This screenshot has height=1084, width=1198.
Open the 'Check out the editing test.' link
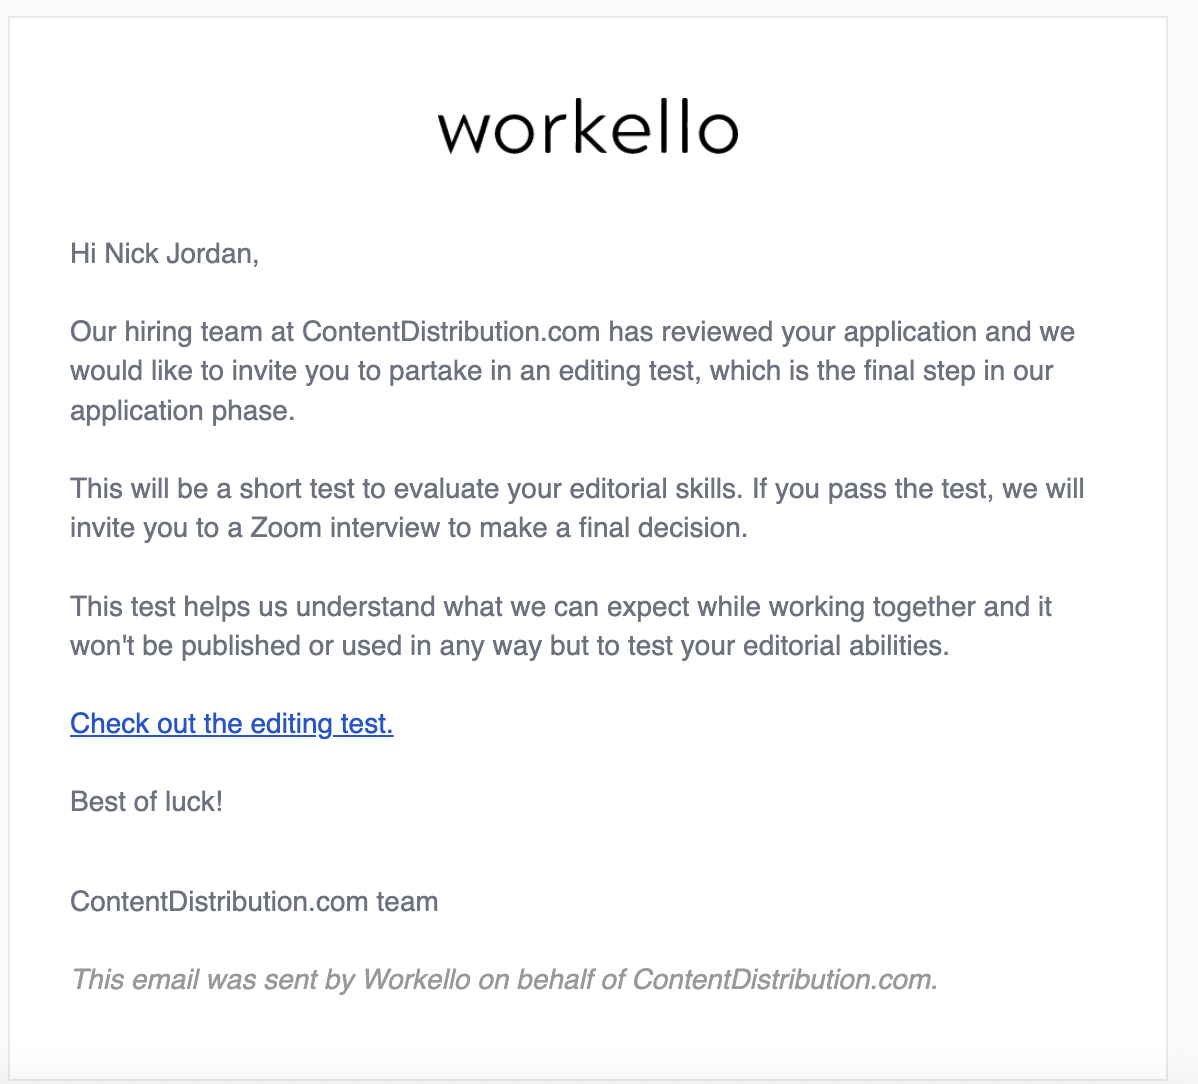pos(232,723)
